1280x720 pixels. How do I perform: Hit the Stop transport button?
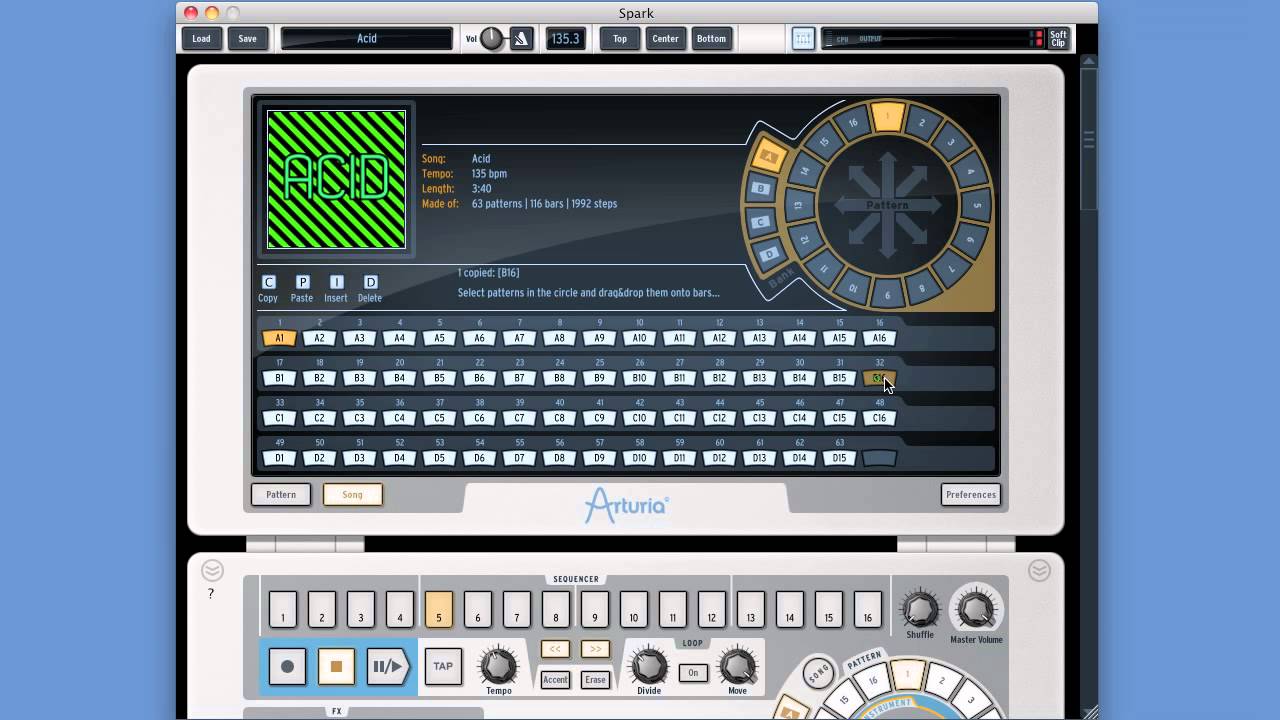click(336, 666)
